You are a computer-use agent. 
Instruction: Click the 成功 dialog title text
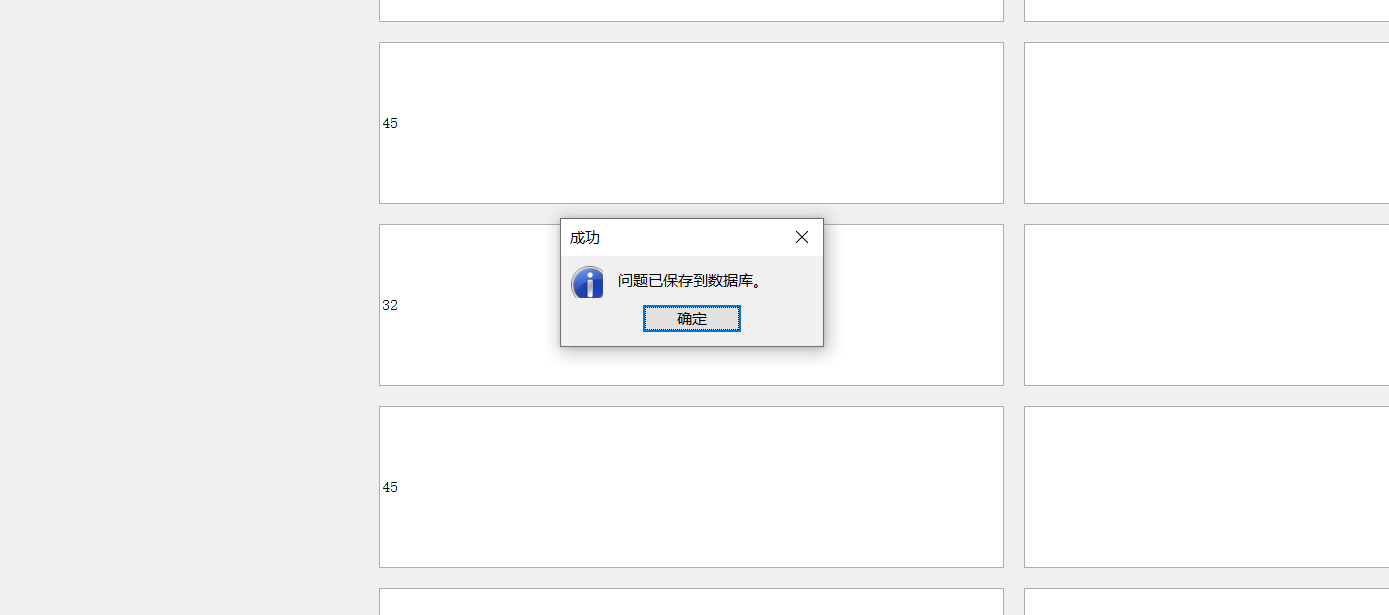pos(585,238)
